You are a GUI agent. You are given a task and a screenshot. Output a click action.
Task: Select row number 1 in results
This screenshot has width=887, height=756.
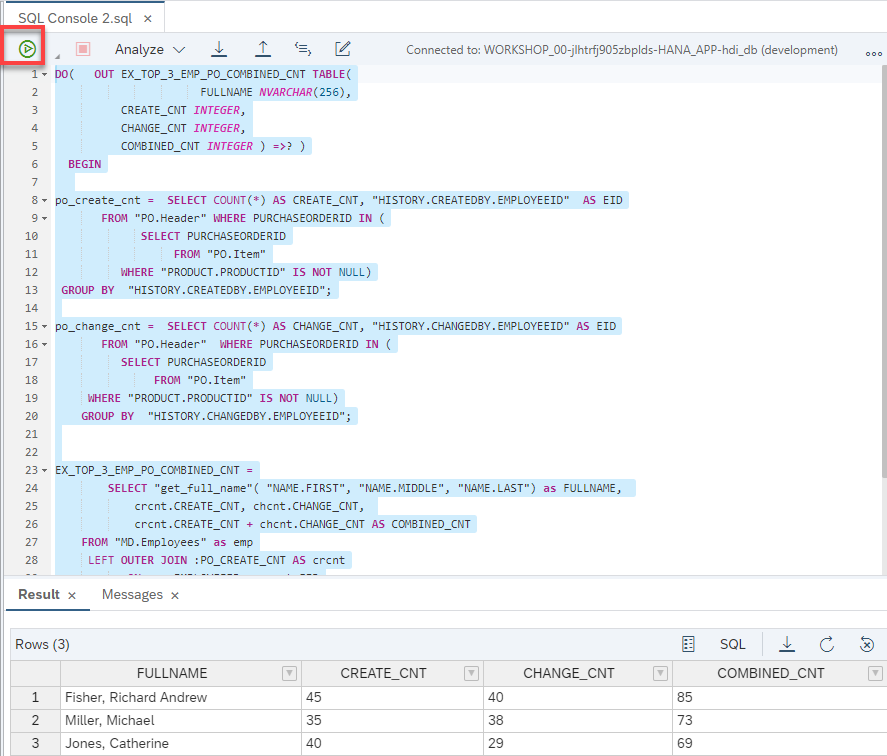click(35, 697)
